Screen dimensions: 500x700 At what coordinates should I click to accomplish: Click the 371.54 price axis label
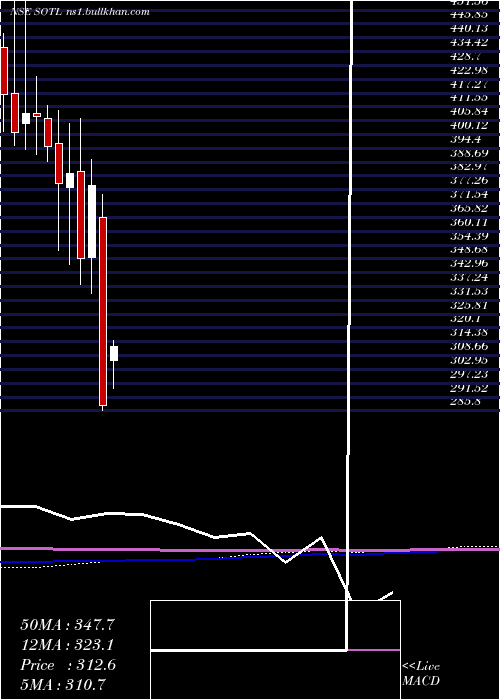coord(469,194)
